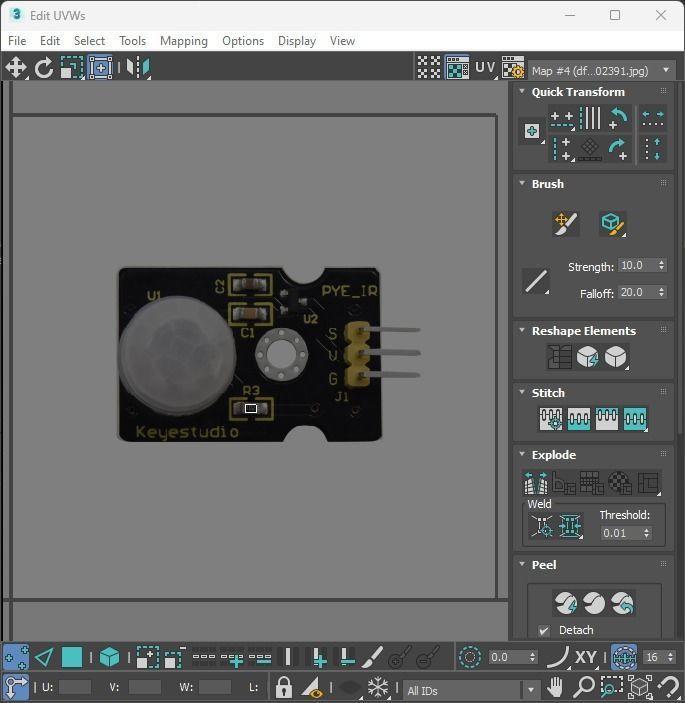Adjust the grid value 16 spinner
The image size is (685, 703).
point(671,657)
